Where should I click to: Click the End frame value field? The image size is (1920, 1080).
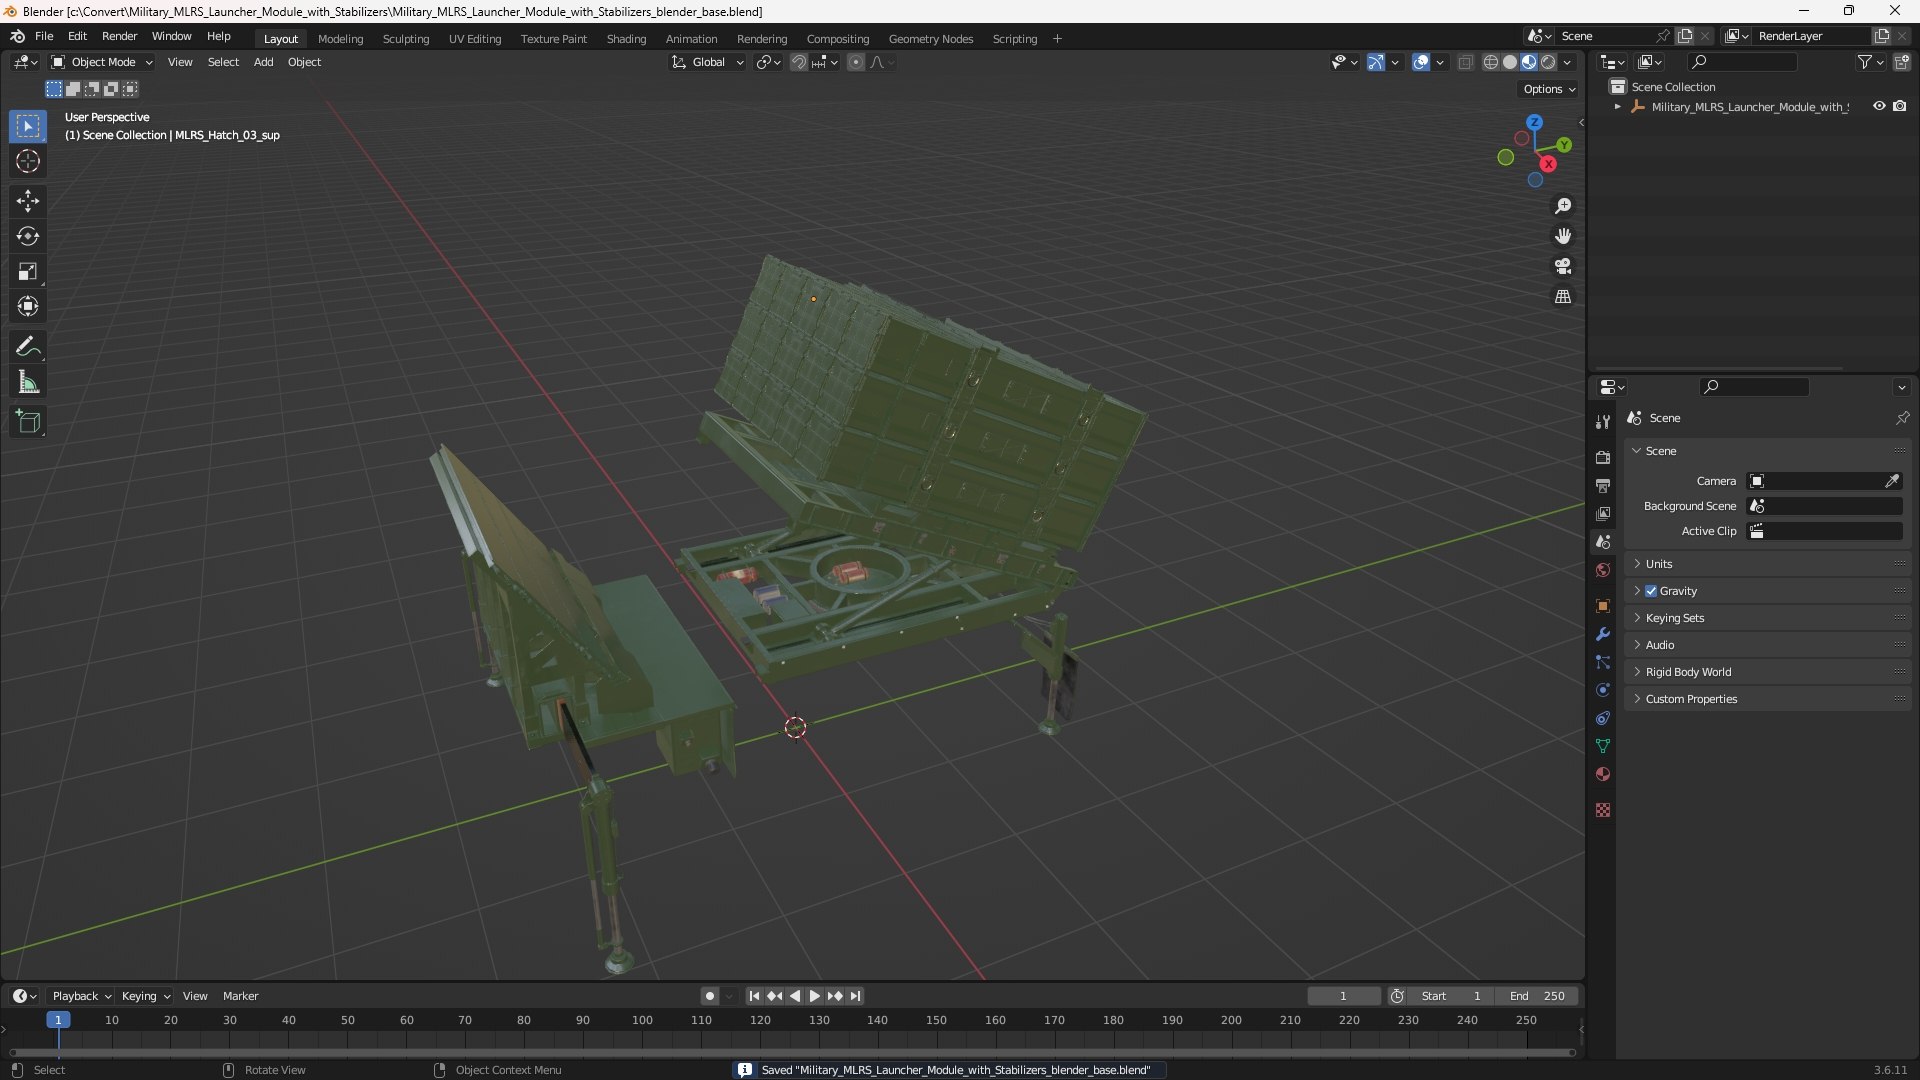[1537, 996]
